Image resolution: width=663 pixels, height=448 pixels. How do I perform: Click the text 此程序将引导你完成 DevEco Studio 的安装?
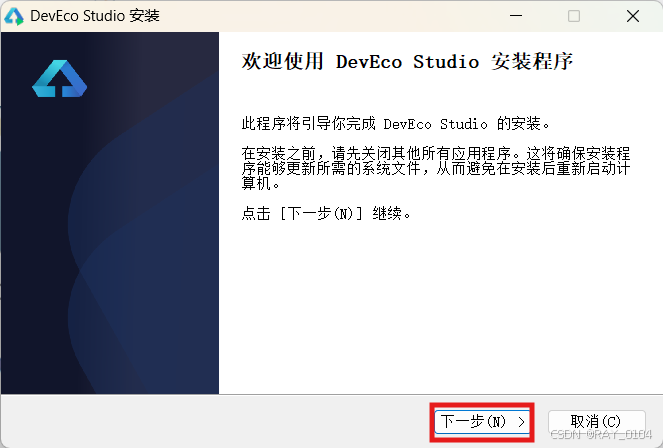click(396, 124)
